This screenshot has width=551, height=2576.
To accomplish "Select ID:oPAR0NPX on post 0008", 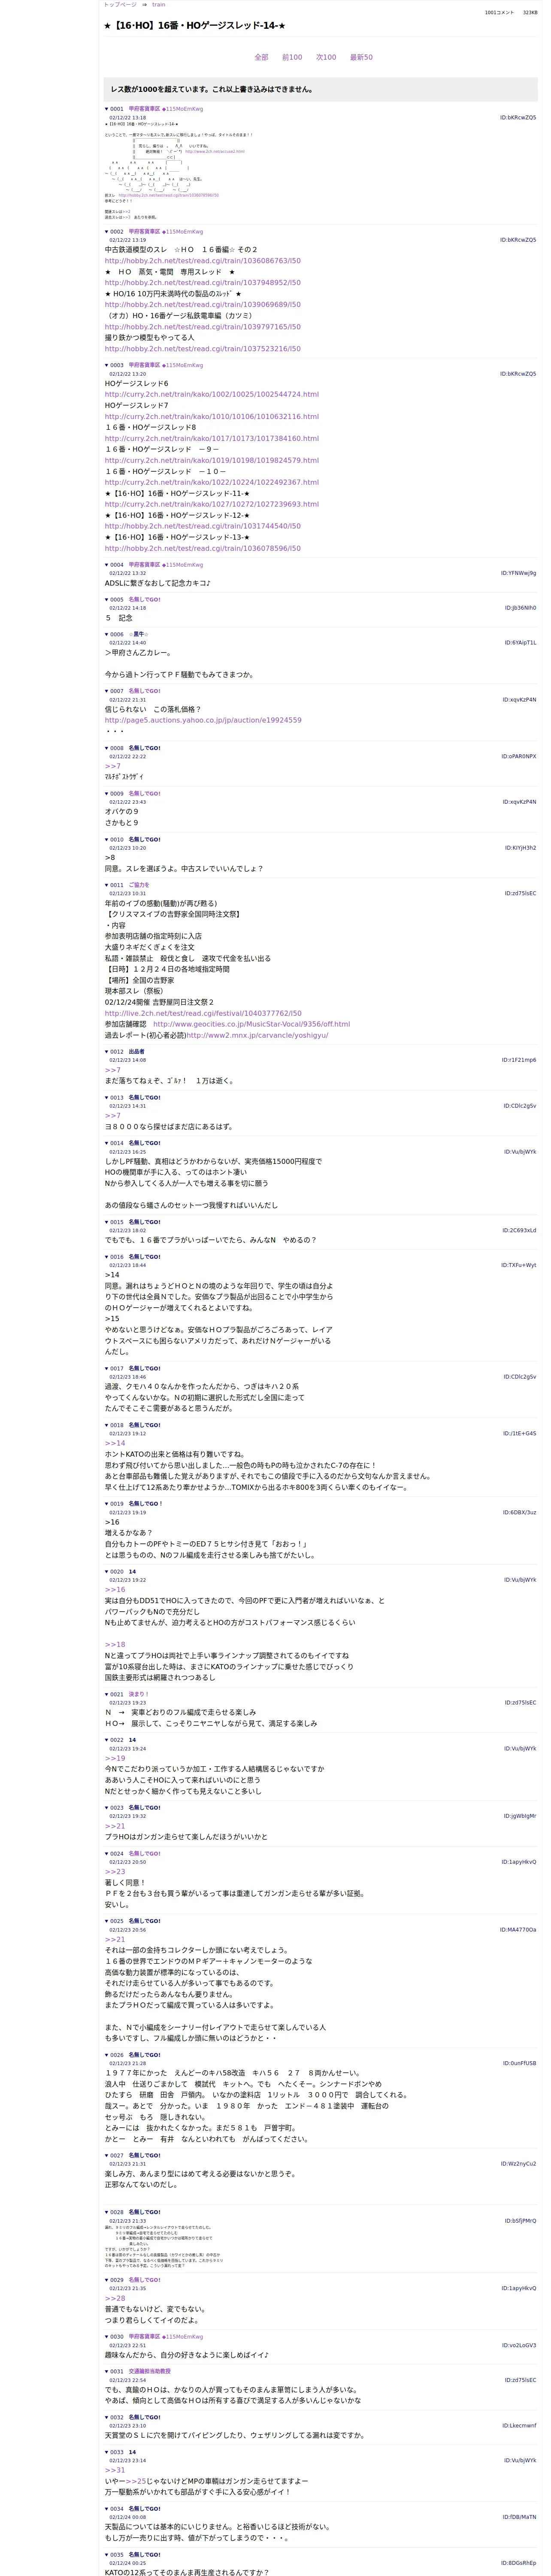I will click(519, 757).
